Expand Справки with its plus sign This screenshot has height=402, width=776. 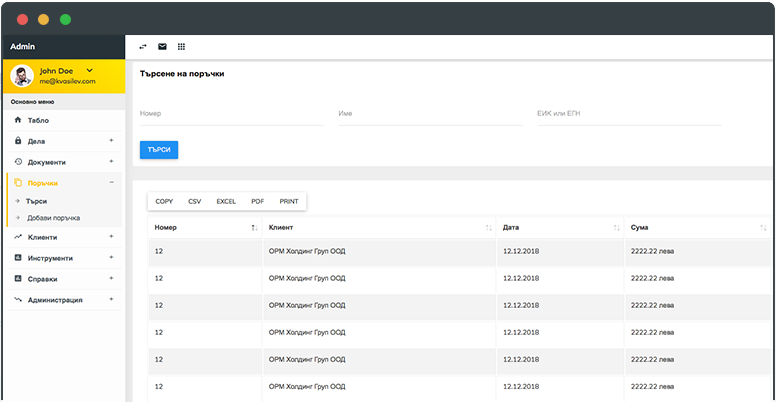click(x=111, y=278)
